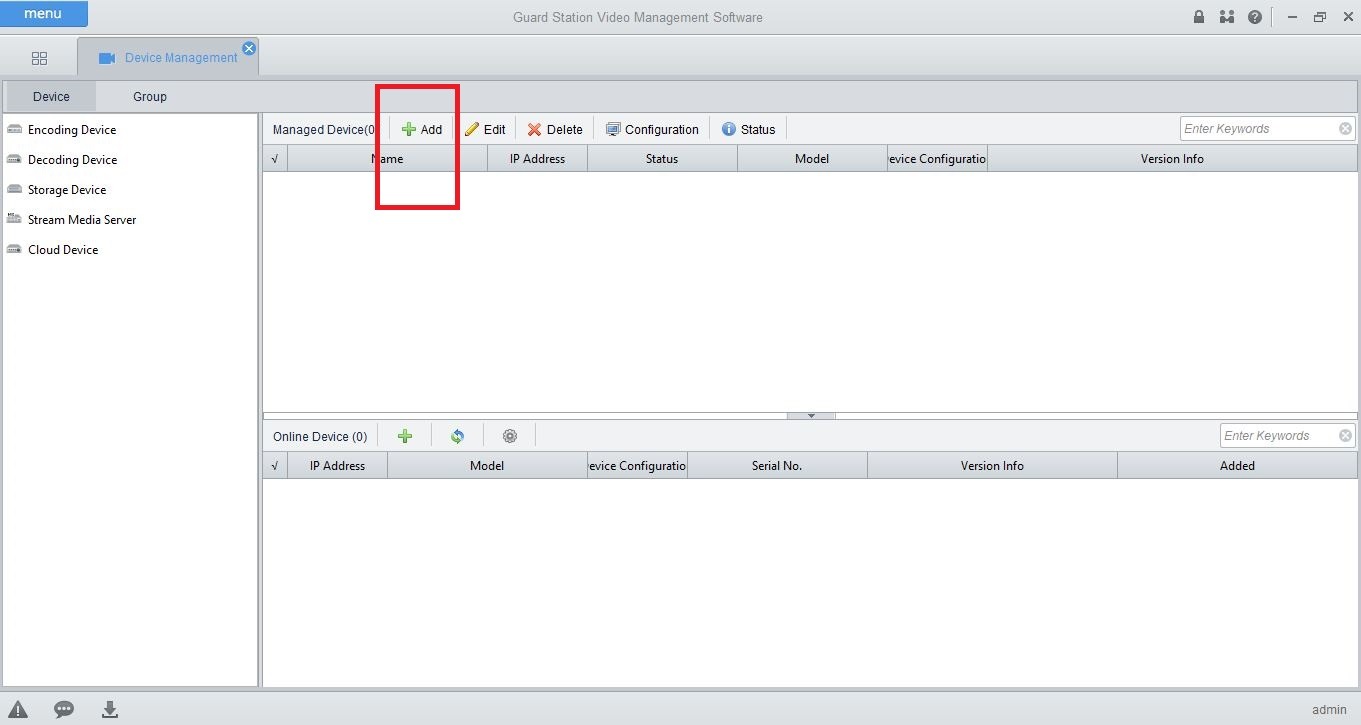Select Encoding Device in the left list
The width and height of the screenshot is (1361, 725).
[71, 130]
